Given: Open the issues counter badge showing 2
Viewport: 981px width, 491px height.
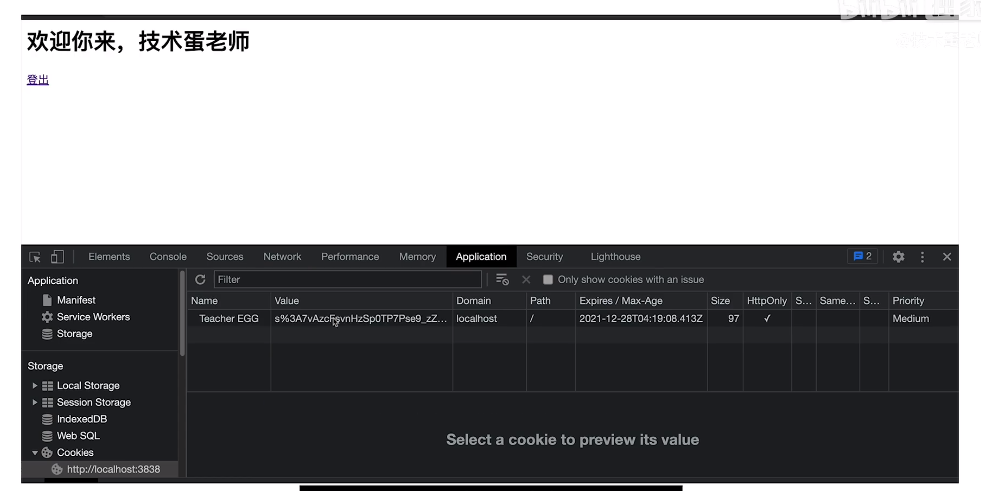Looking at the screenshot, I should (x=862, y=256).
